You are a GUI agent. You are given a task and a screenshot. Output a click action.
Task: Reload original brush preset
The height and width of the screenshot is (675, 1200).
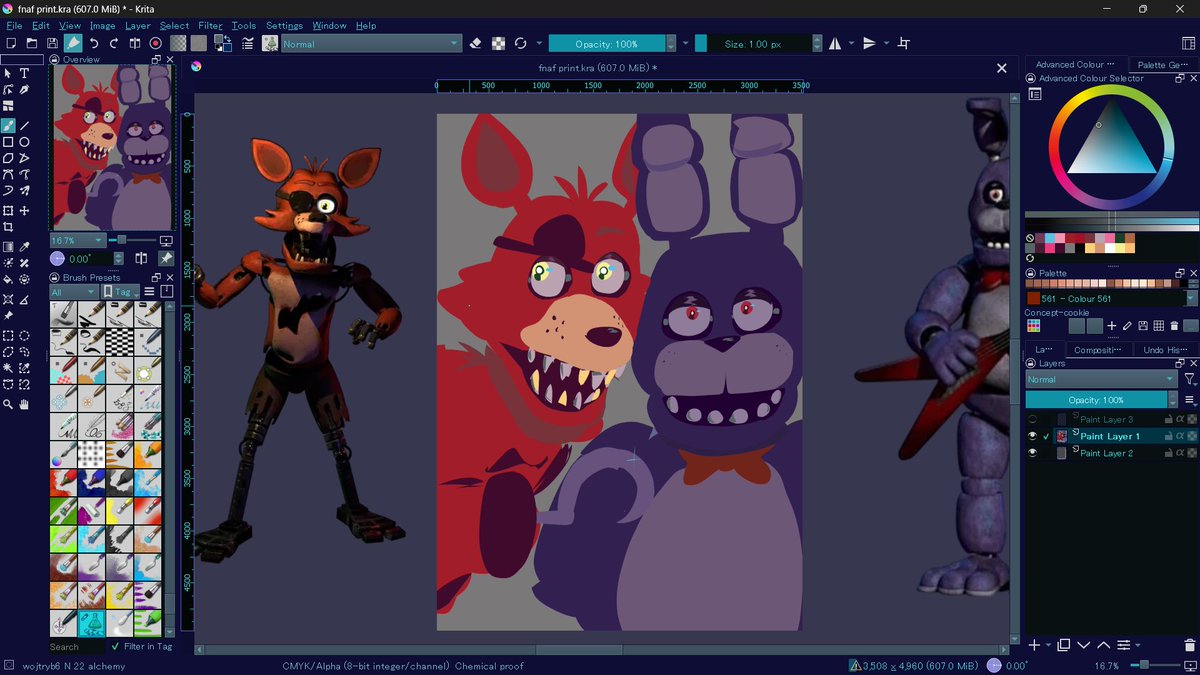[520, 43]
